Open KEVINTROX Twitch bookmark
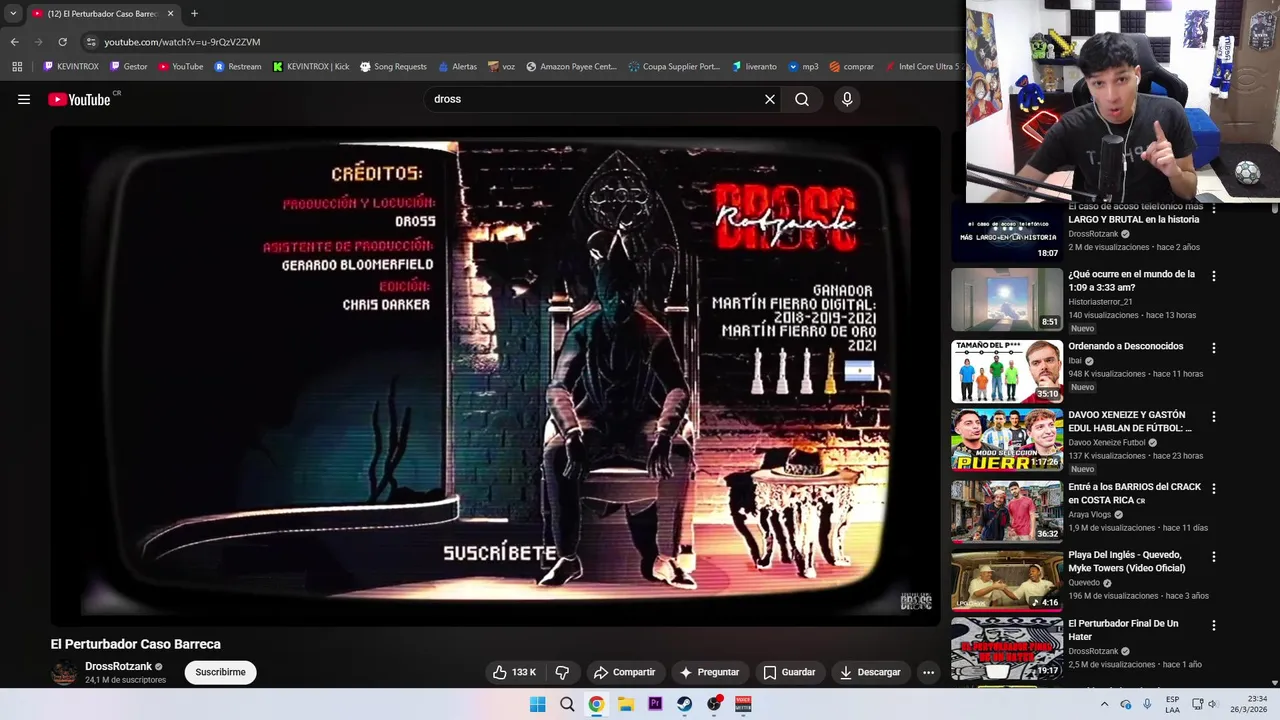The image size is (1280, 720). [70, 67]
